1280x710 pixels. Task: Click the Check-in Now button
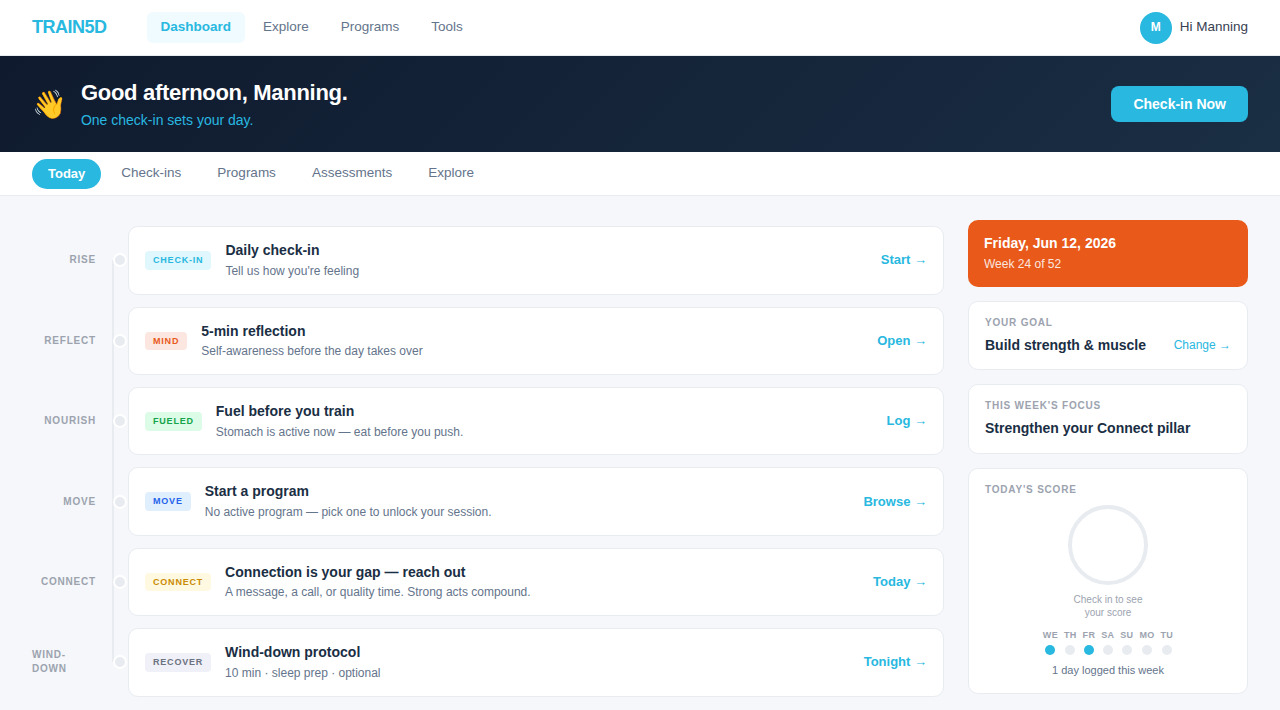1179,104
